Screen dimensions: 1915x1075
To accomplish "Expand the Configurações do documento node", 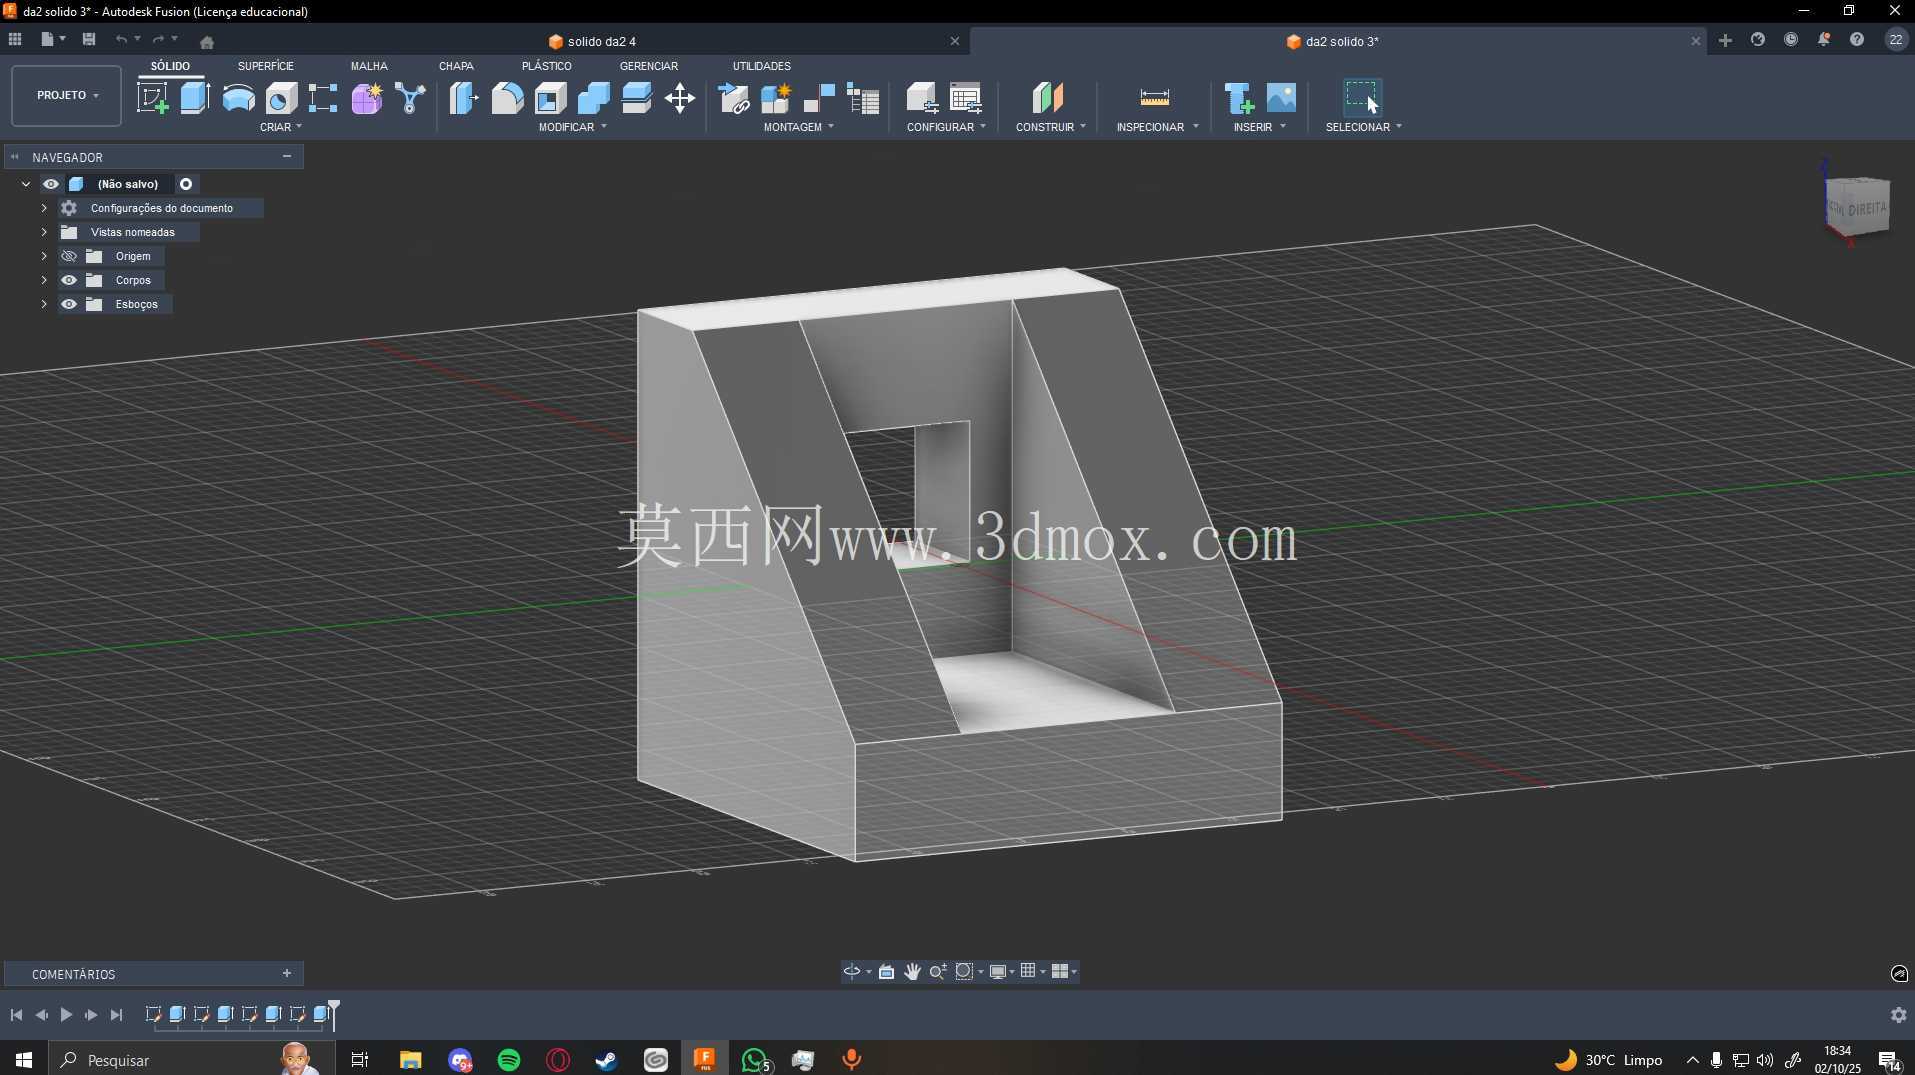I will [x=44, y=208].
